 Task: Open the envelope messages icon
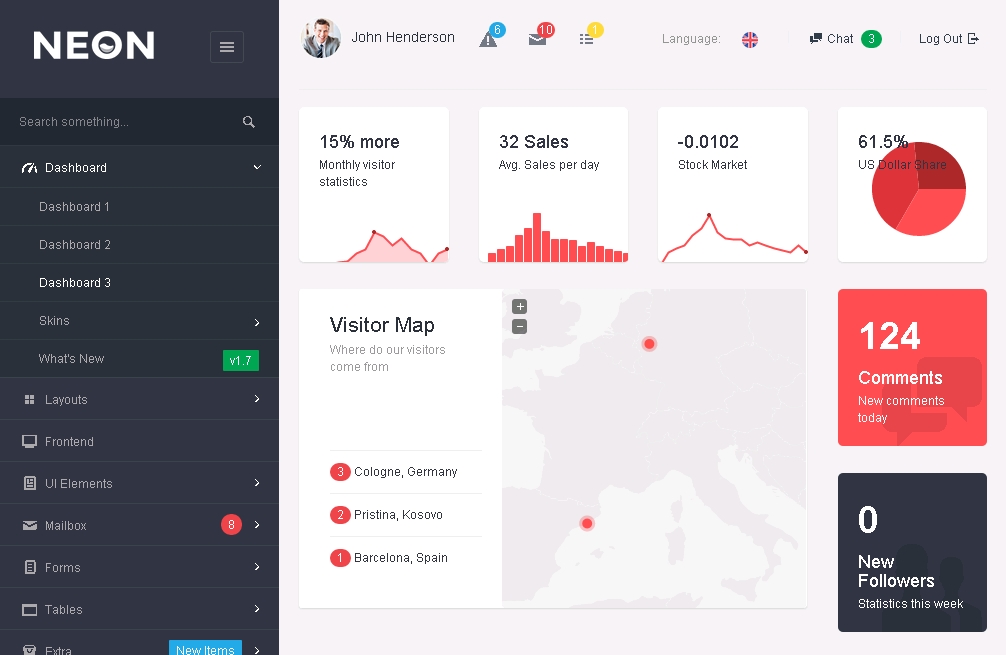click(x=537, y=39)
